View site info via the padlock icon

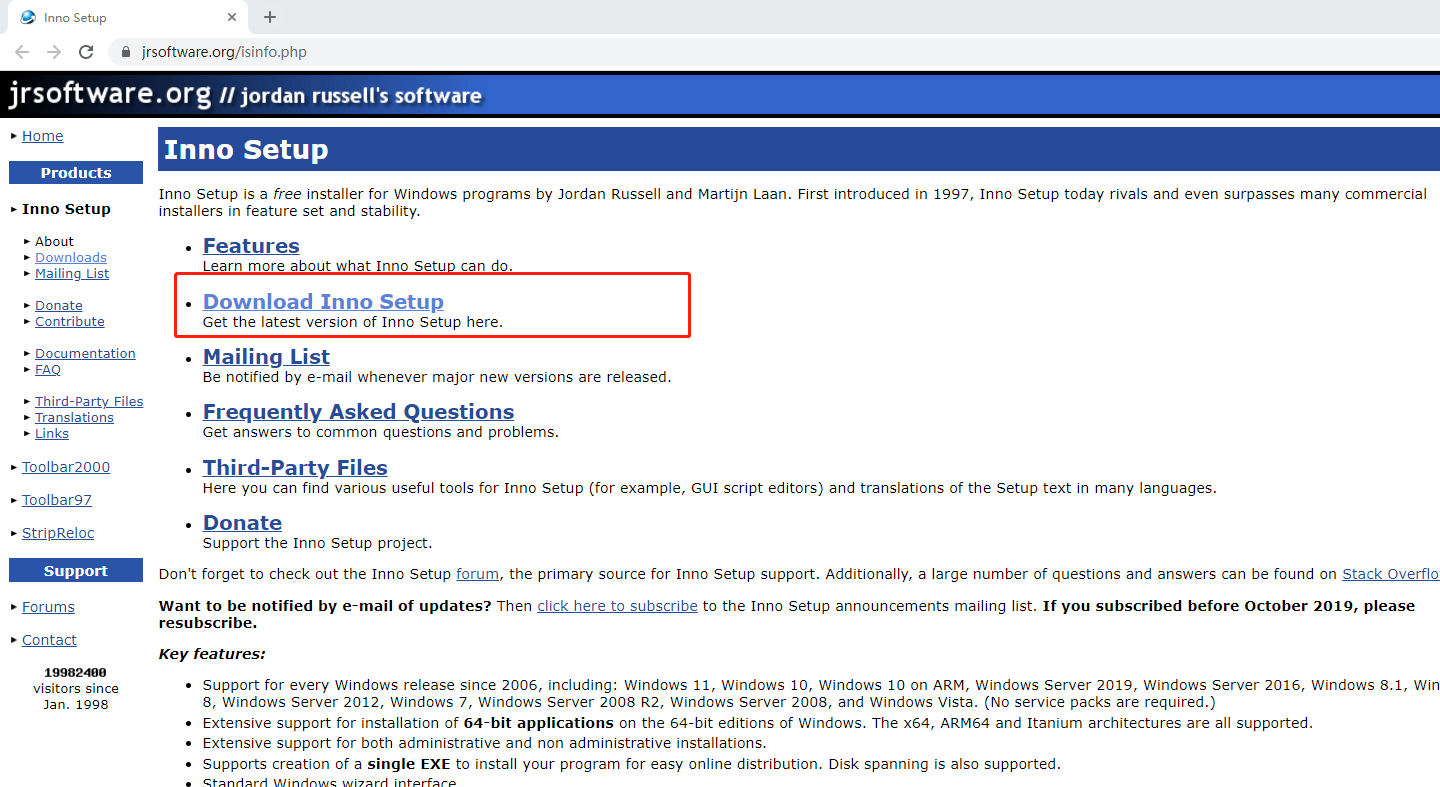(x=126, y=52)
